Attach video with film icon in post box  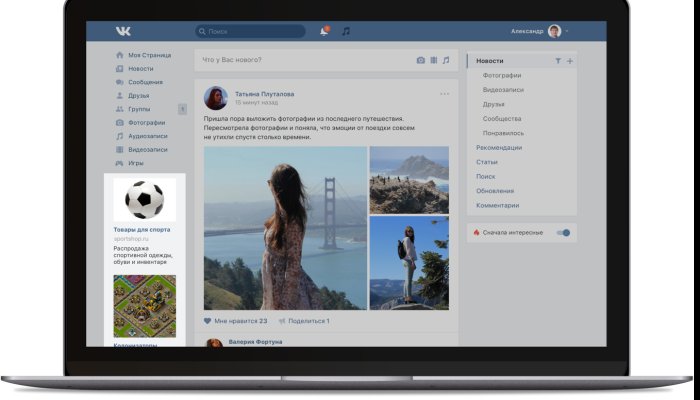point(433,60)
